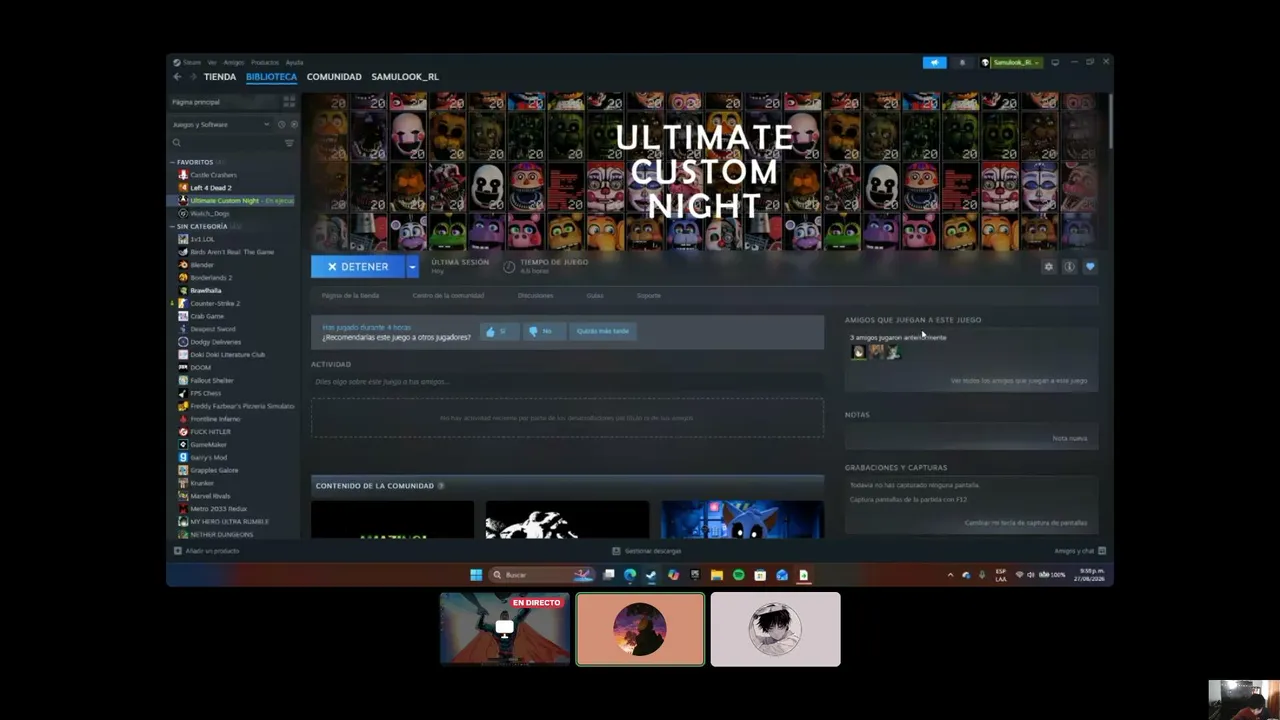Select Borderlands 2 in library list
The height and width of the screenshot is (720, 1280).
click(211, 278)
